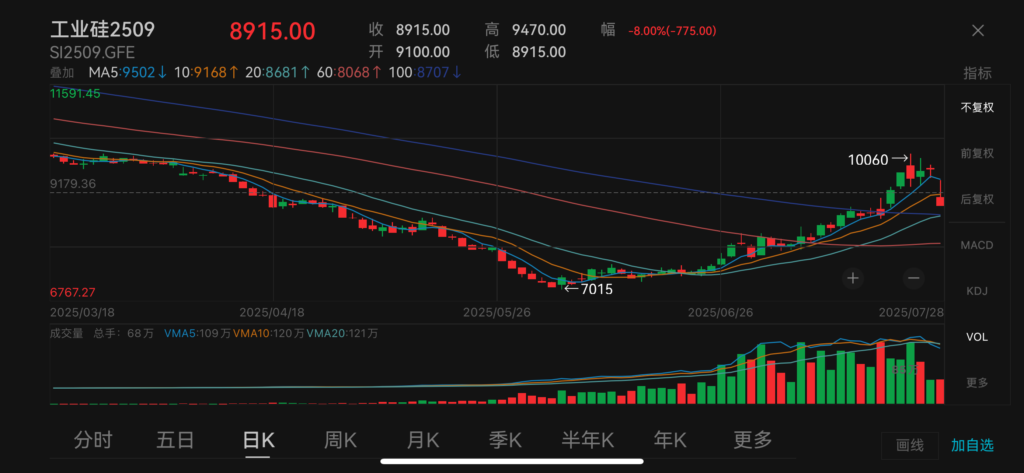1024x473 pixels.
Task: Tap the 10:9168 moving average label
Action: pyautogui.click(x=206, y=73)
